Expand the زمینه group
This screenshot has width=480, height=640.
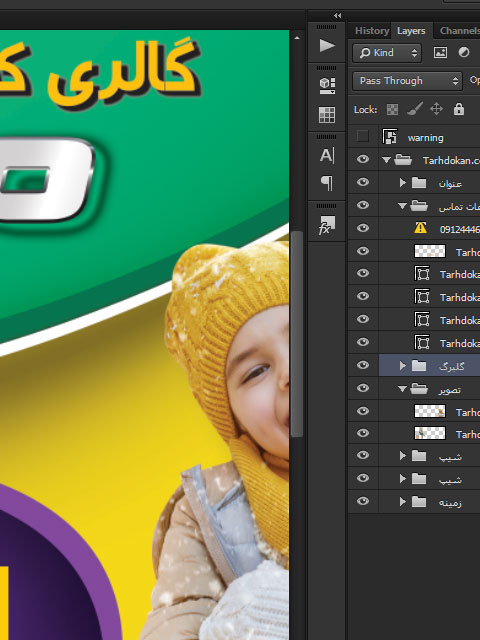[403, 502]
